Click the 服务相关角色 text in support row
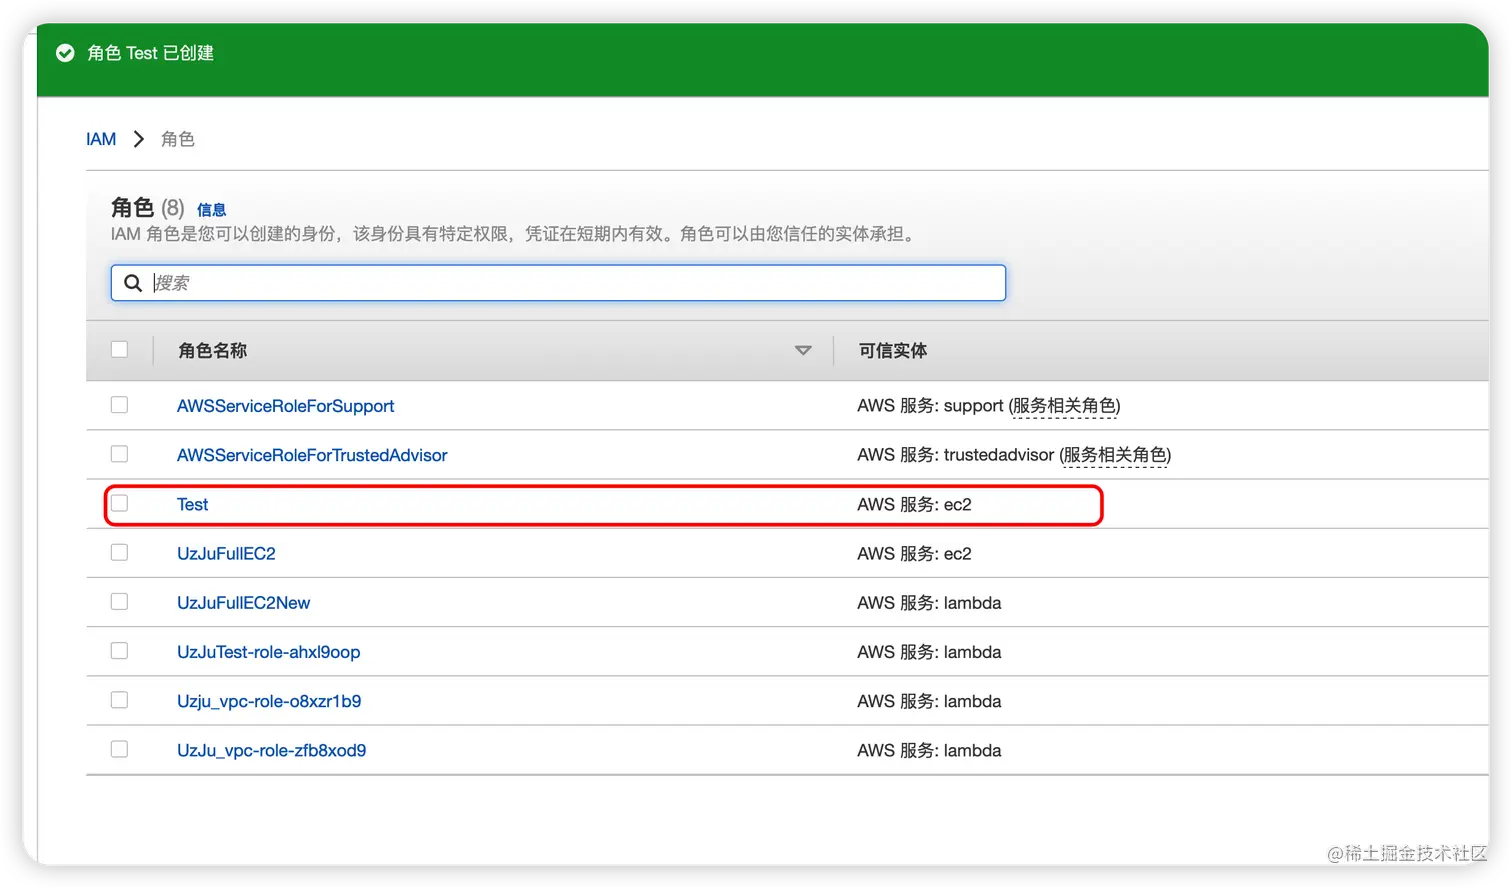1512x888 pixels. [1064, 406]
